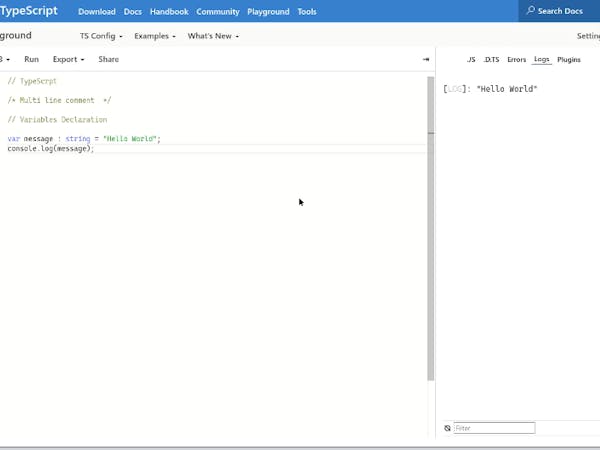Open the Tools menu

tap(307, 11)
